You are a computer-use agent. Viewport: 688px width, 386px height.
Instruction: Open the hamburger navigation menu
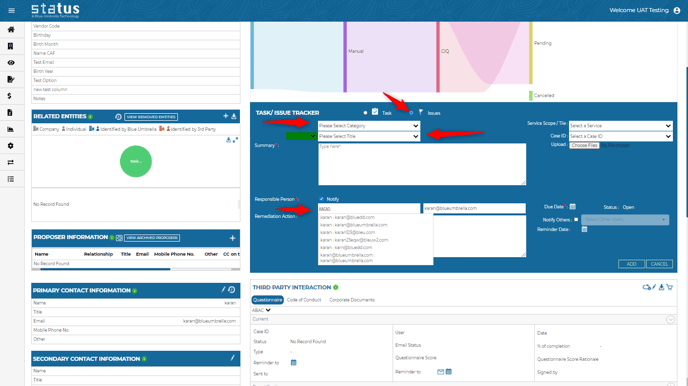click(x=11, y=11)
